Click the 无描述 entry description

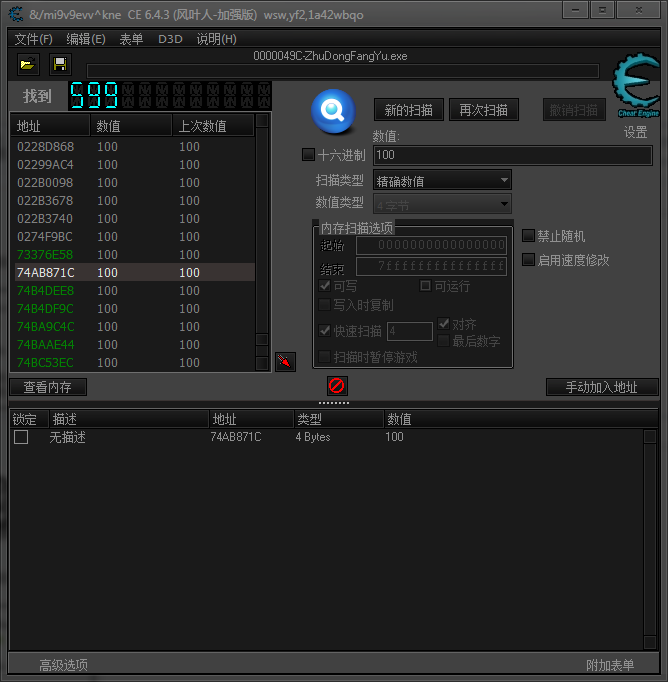tap(67, 437)
